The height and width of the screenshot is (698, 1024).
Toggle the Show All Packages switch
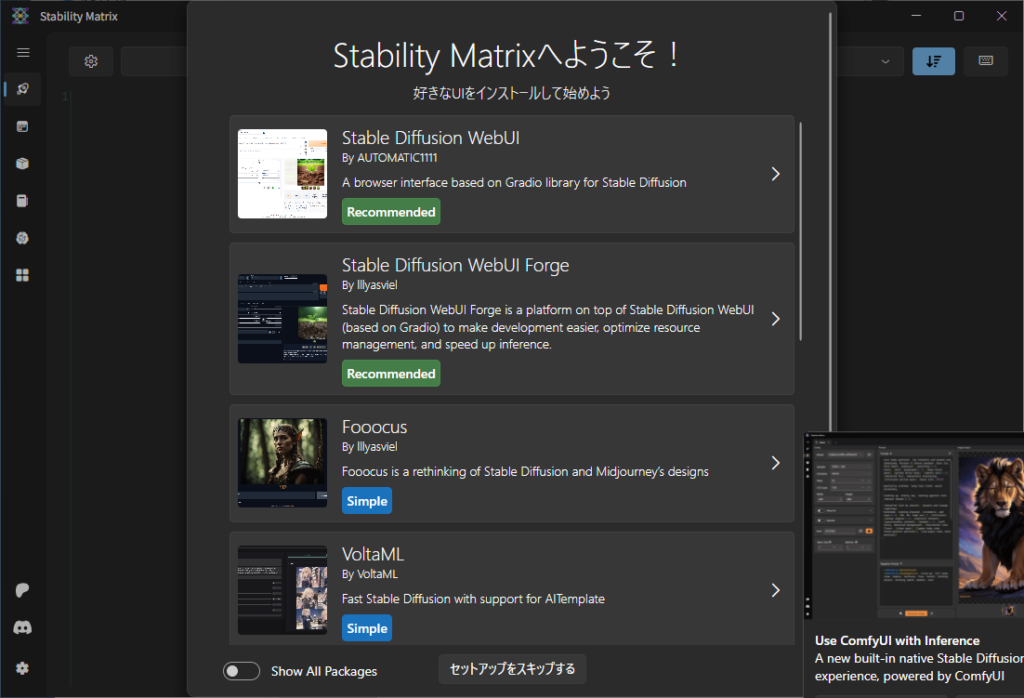242,671
